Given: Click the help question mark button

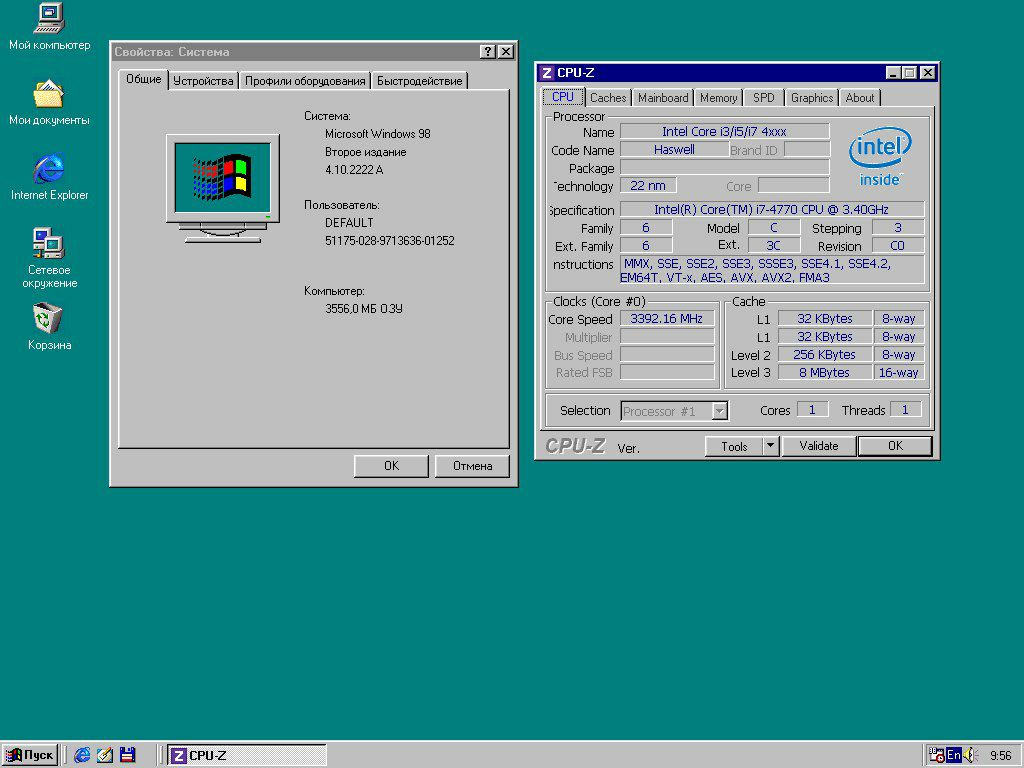Looking at the screenshot, I should click(487, 52).
